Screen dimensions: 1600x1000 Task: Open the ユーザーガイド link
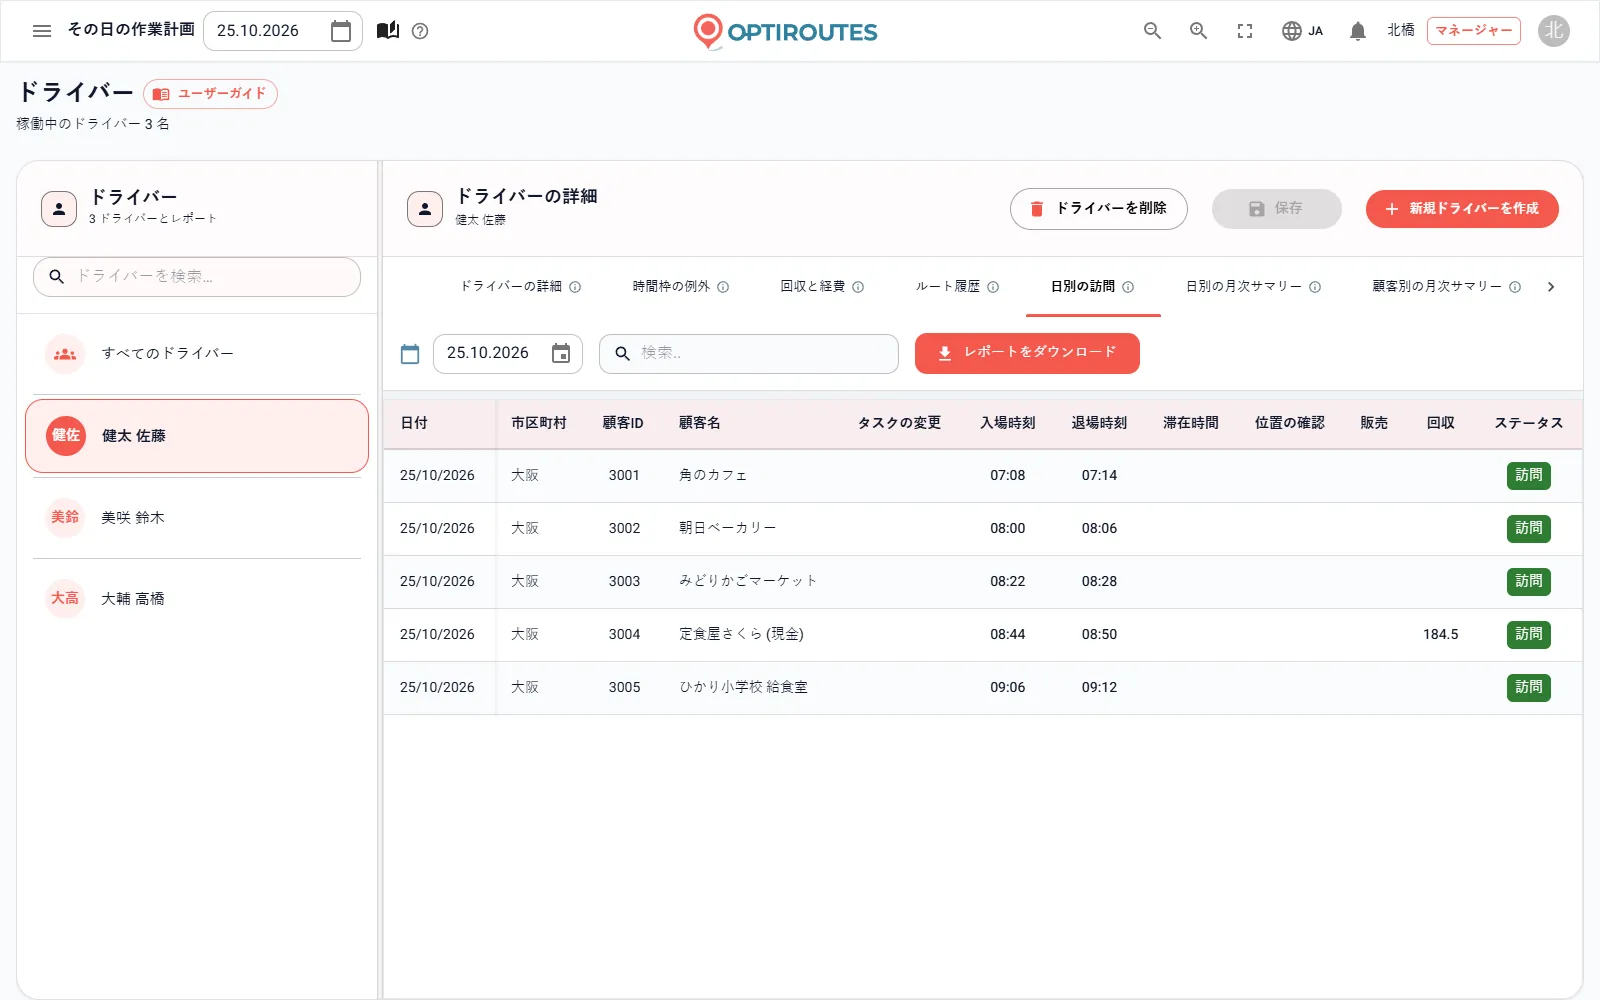210,94
